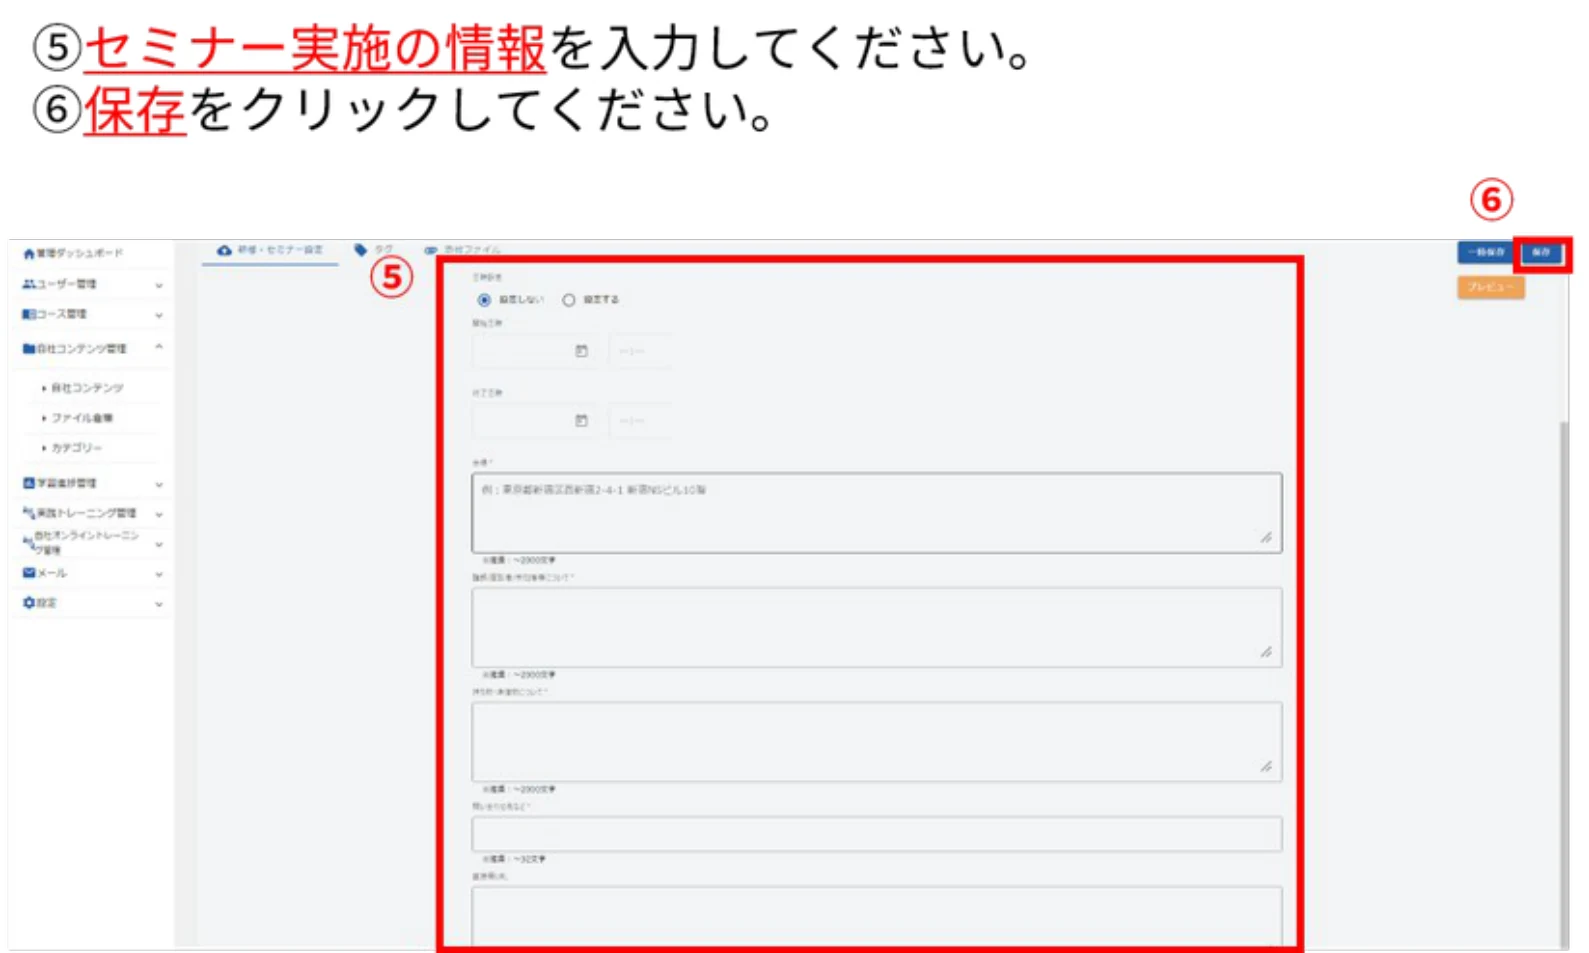Click the 自社オンライントレーニング管理 sidebar icon

28,542
